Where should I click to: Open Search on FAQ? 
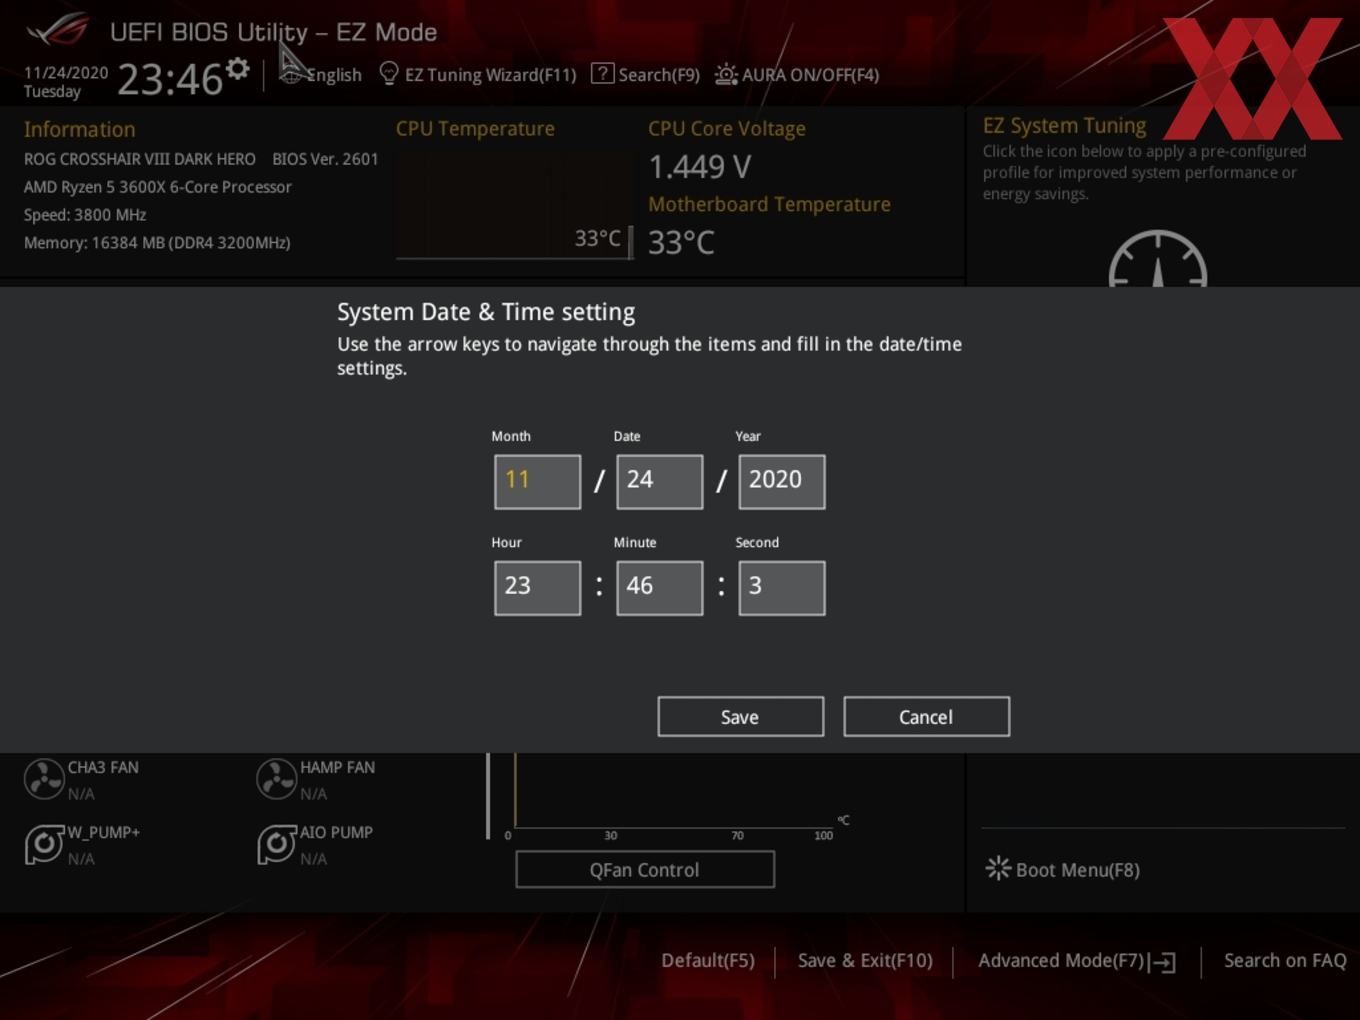point(1285,960)
